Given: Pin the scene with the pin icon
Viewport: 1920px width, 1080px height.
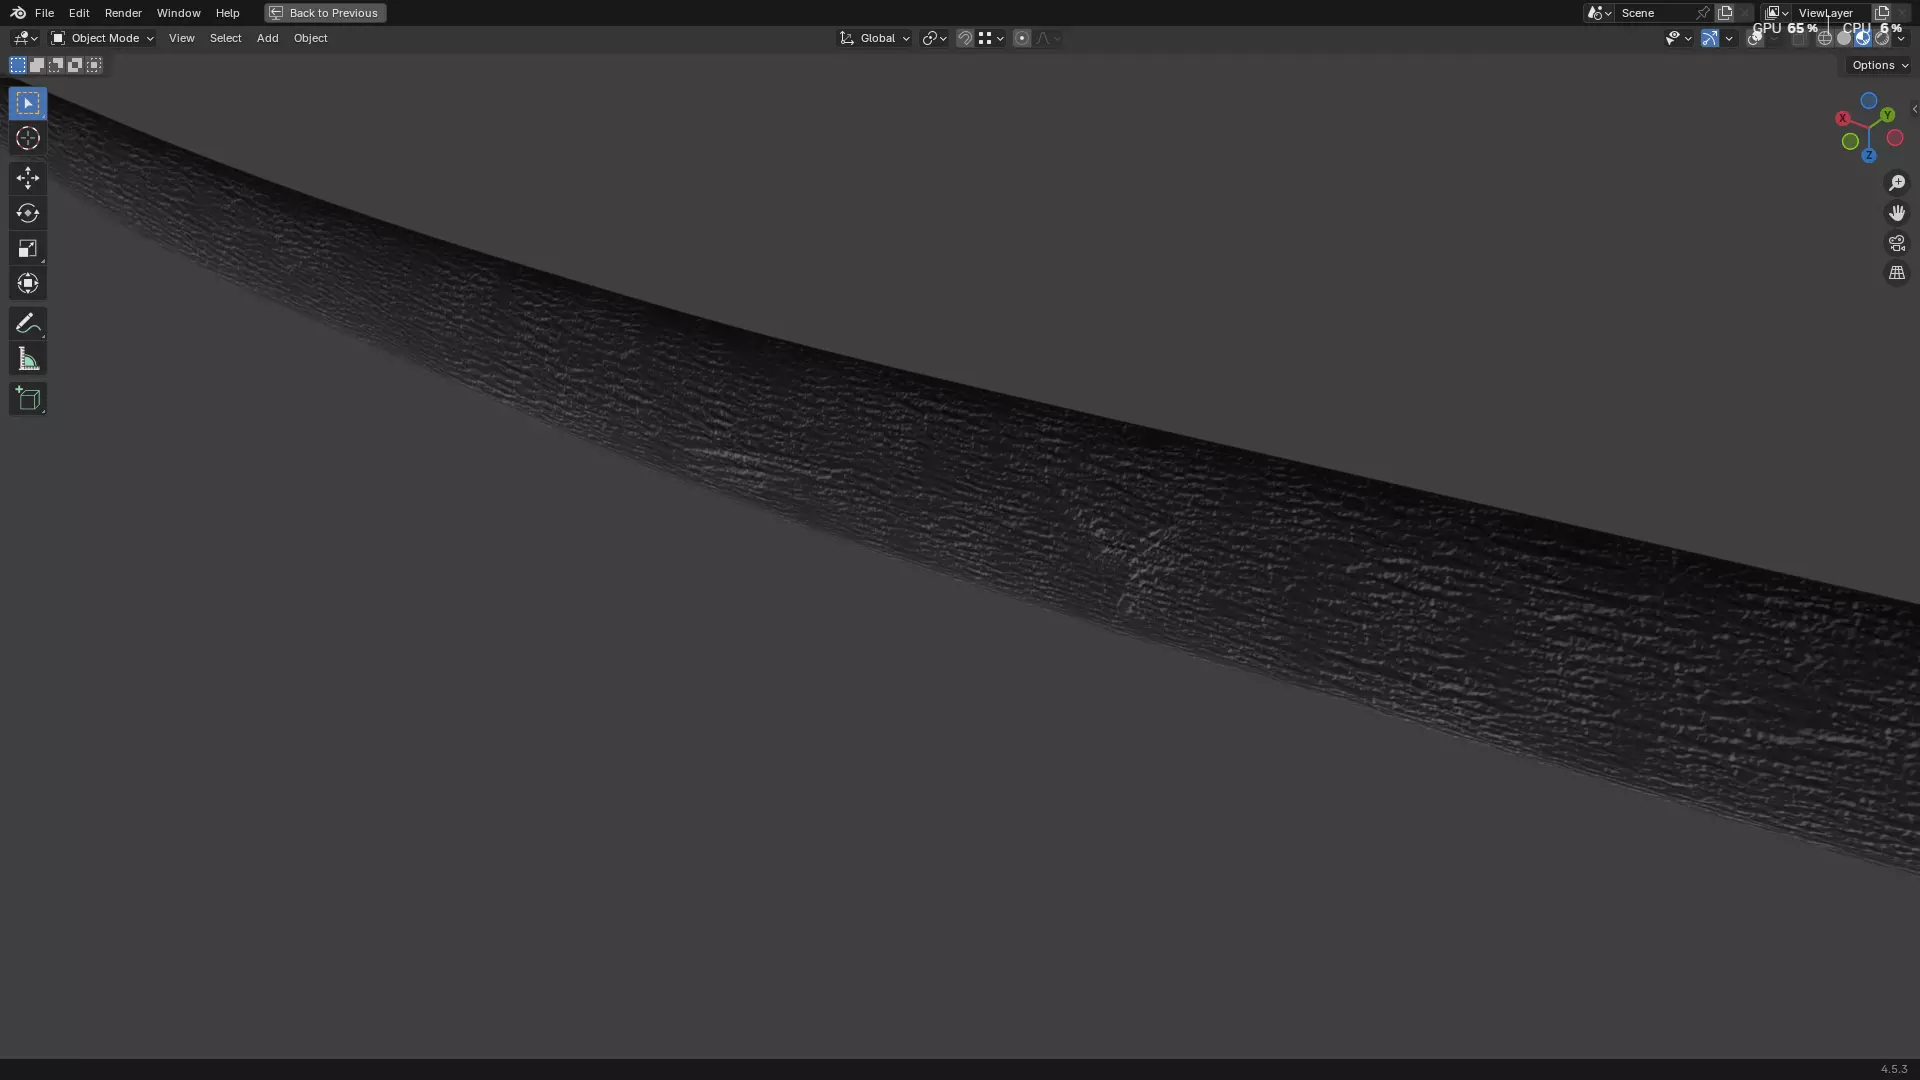Looking at the screenshot, I should coord(1702,13).
